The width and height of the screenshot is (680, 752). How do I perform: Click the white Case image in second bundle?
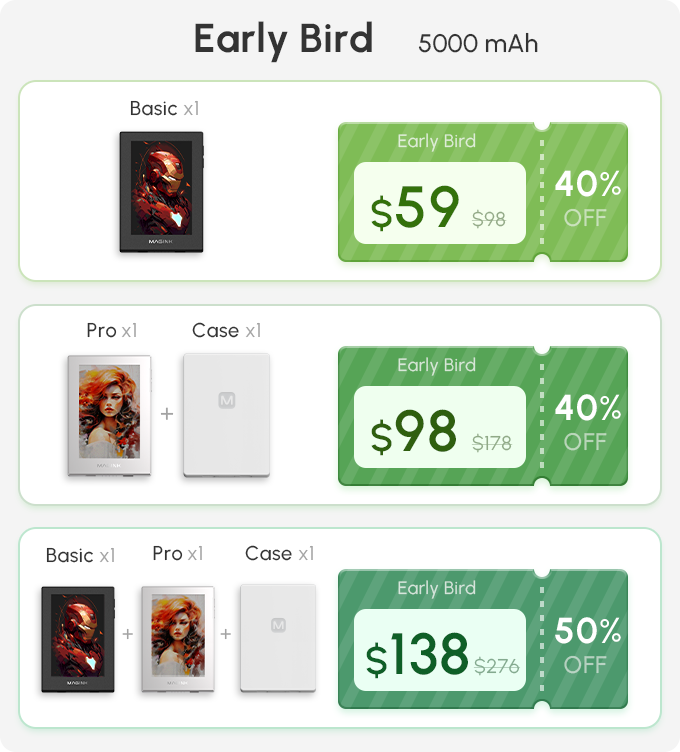(x=226, y=415)
